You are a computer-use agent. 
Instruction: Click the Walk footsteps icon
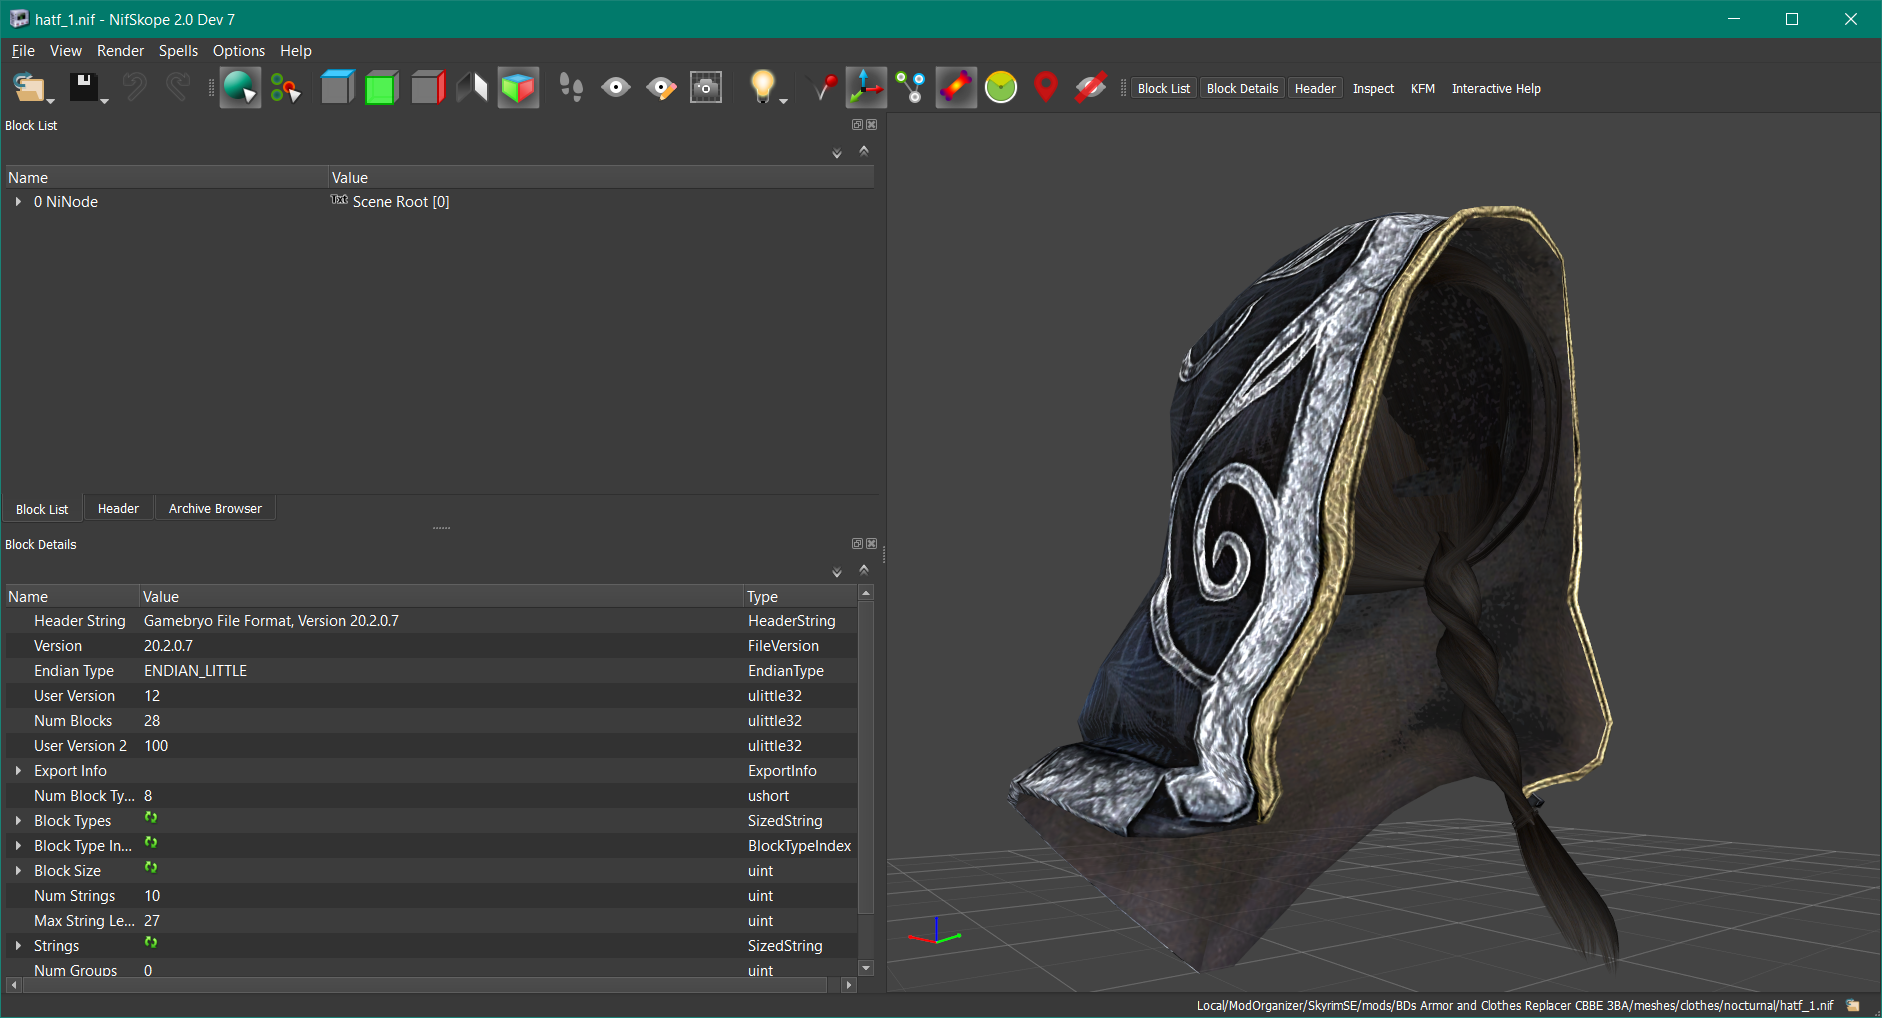[x=571, y=88]
